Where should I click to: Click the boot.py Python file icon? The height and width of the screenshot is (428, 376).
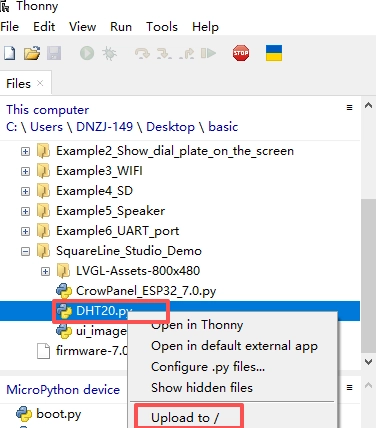[24, 414]
